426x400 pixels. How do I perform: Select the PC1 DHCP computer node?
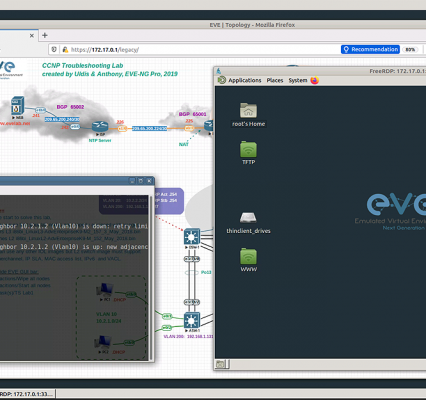click(x=105, y=290)
